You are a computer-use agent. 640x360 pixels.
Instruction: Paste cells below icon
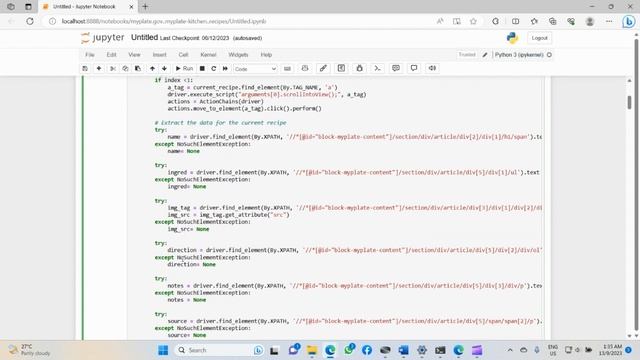click(x=138, y=69)
